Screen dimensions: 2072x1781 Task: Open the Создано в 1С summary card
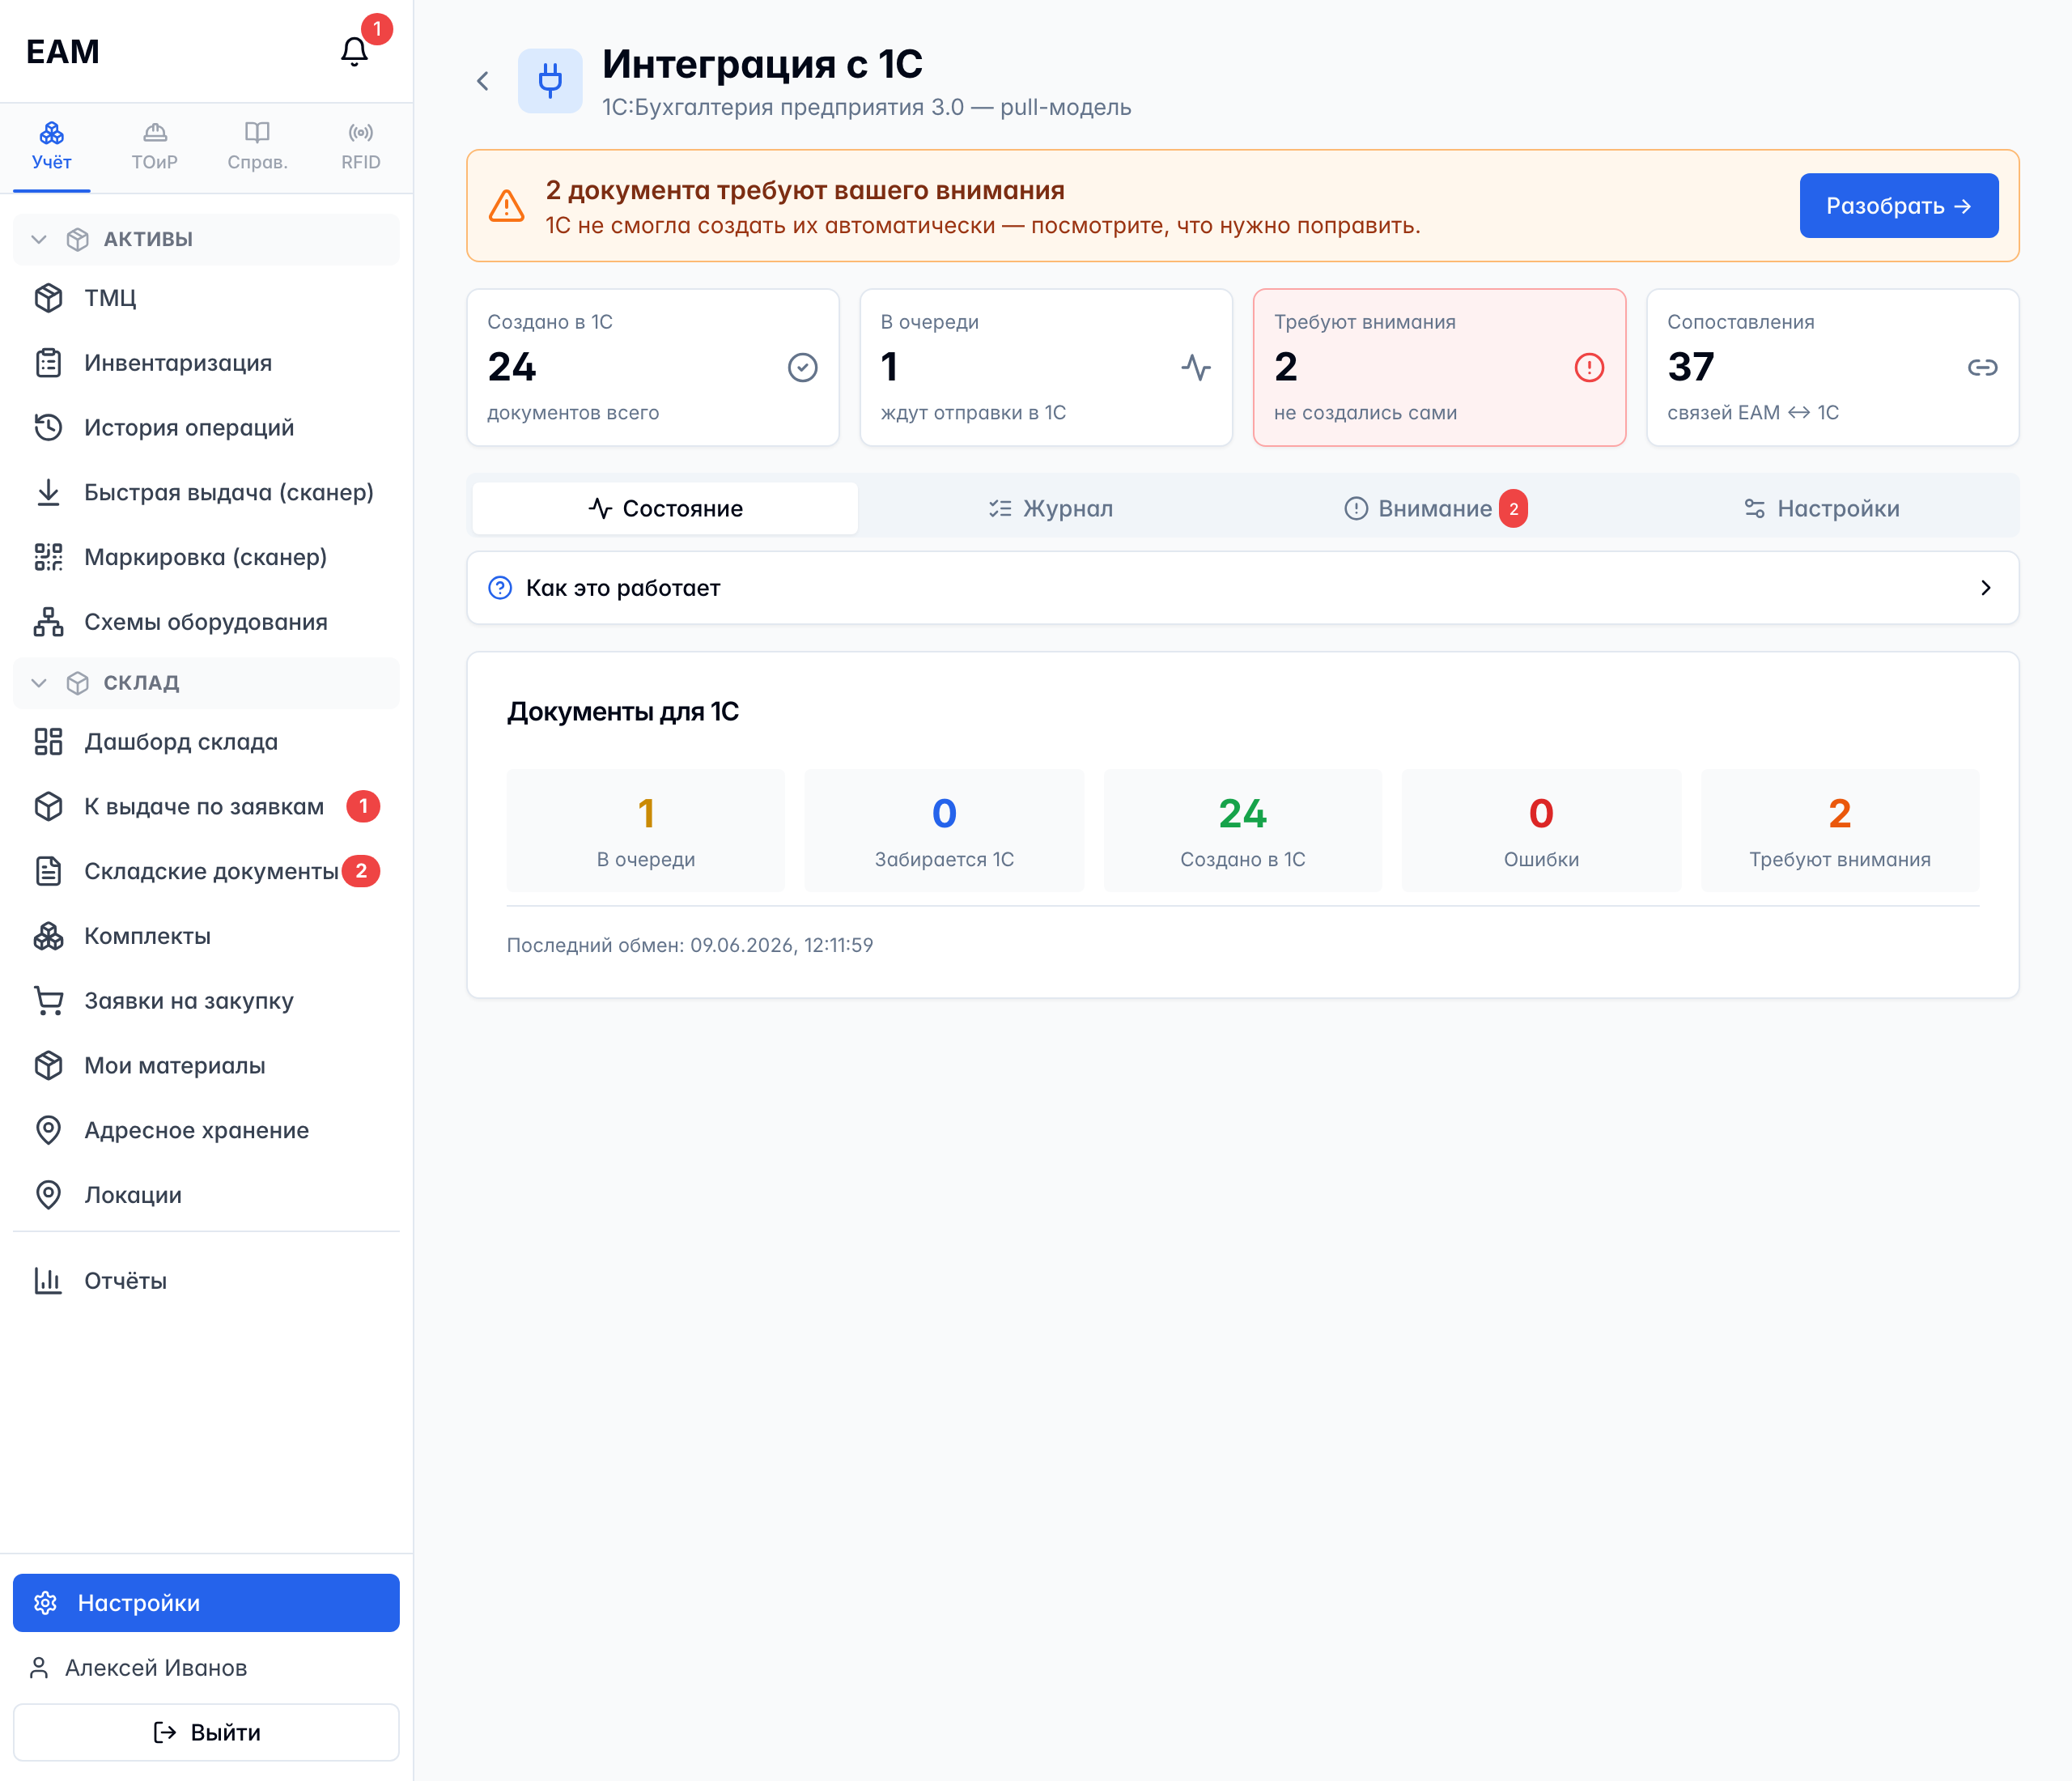click(x=653, y=368)
